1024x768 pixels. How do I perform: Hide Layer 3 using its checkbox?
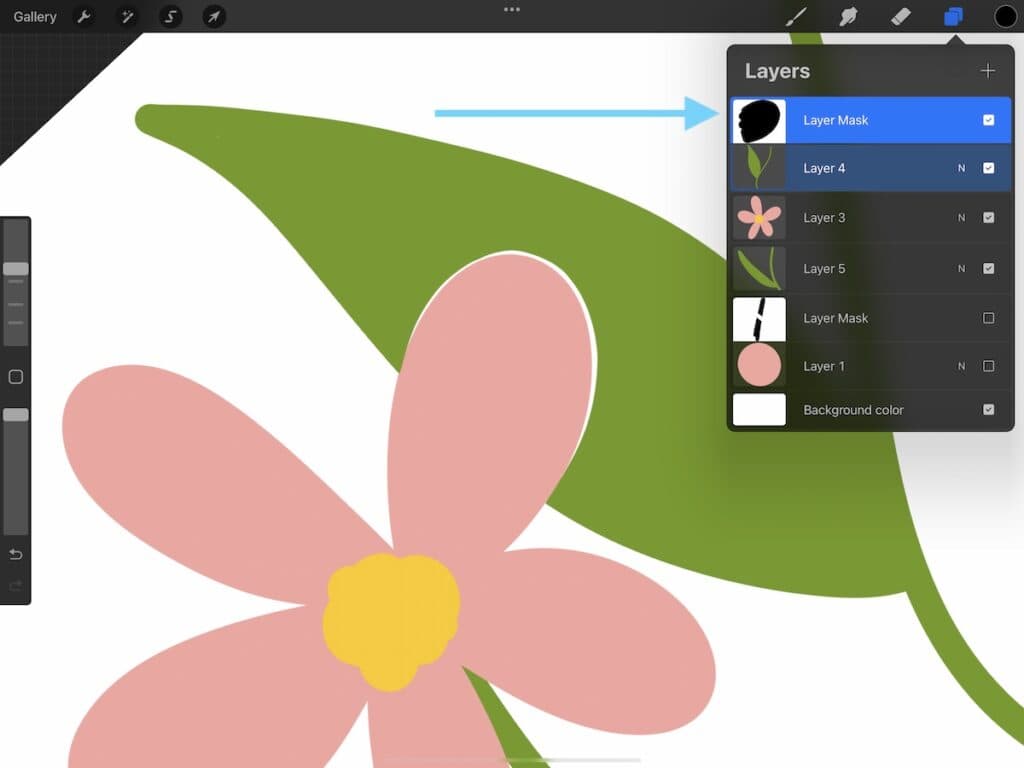[988, 218]
